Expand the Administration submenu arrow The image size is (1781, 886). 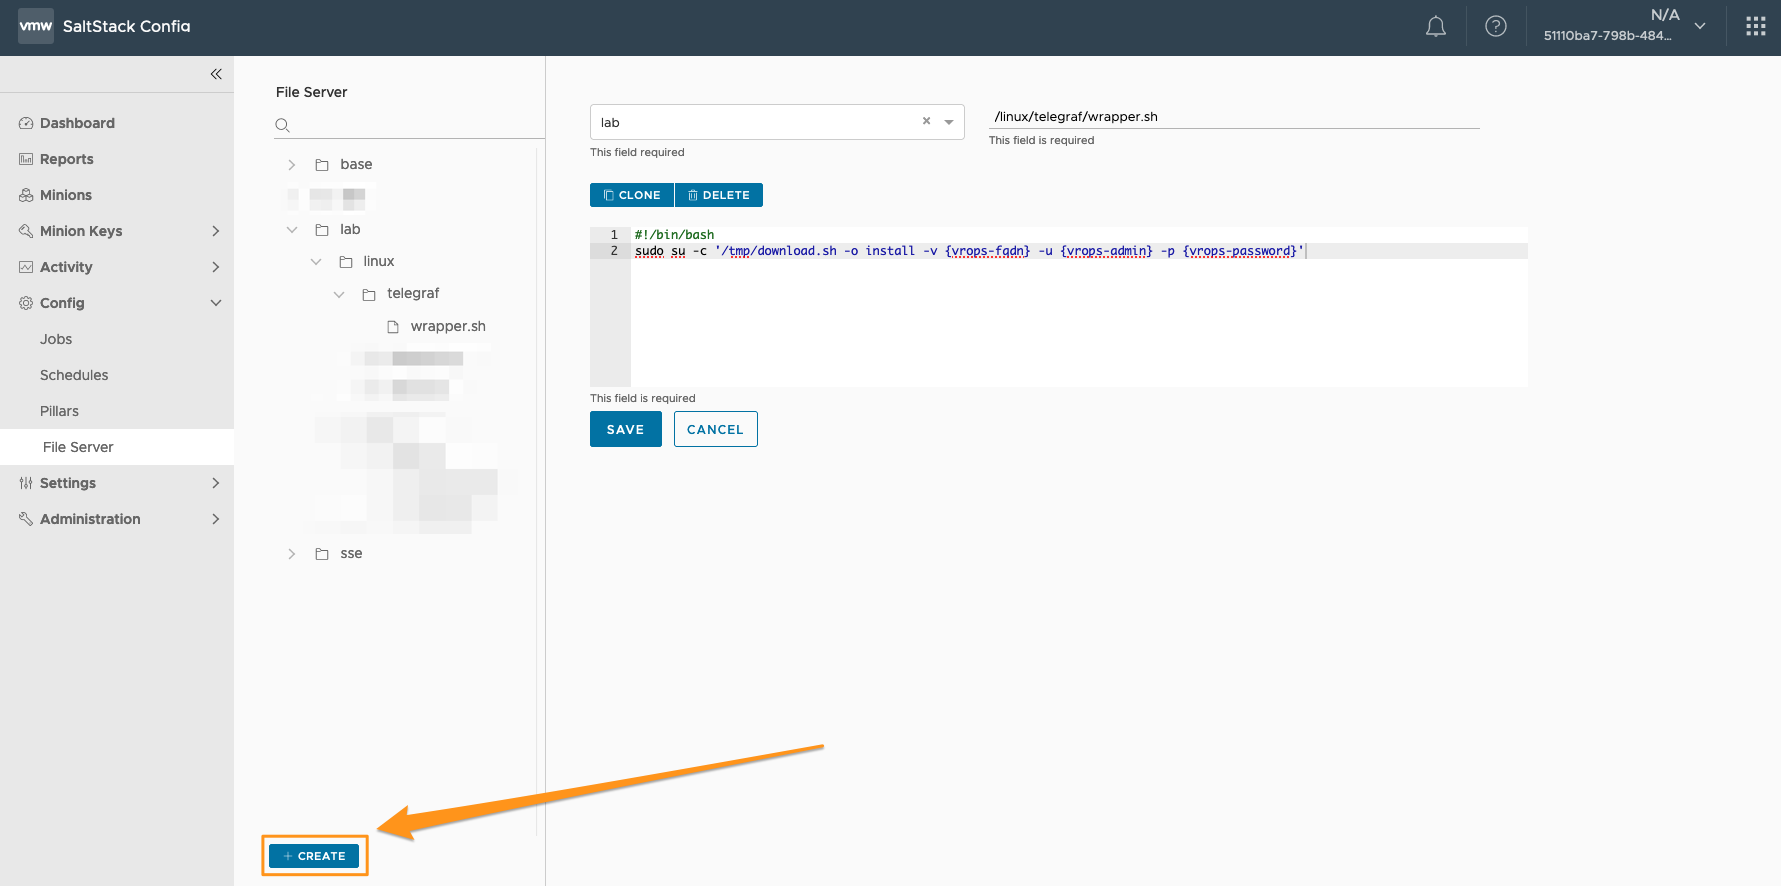(216, 519)
